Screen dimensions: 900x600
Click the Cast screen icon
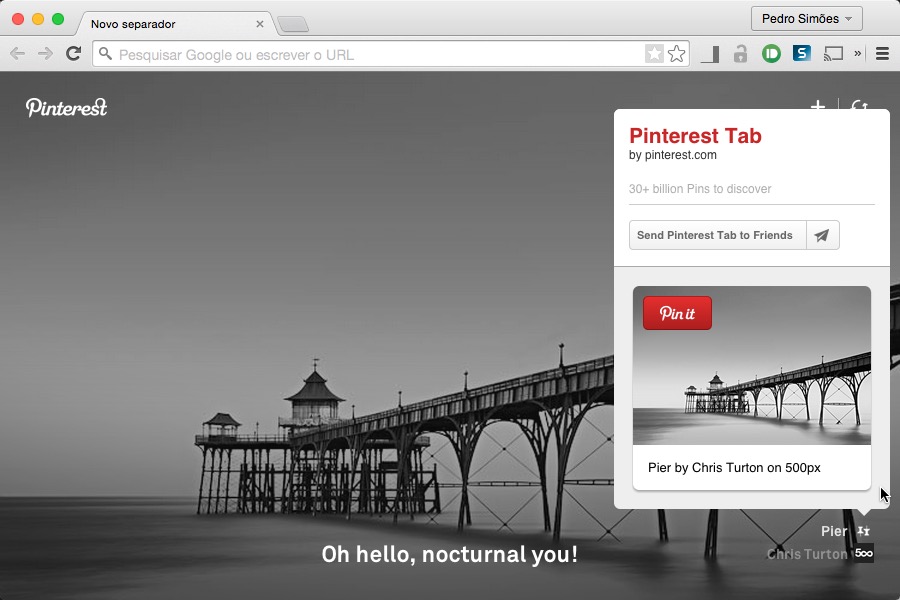[833, 54]
